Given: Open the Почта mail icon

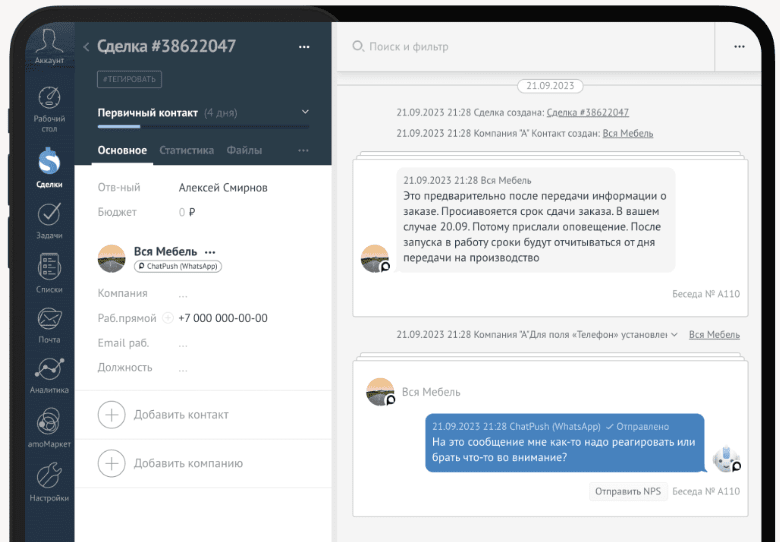Looking at the screenshot, I should coord(49,319).
